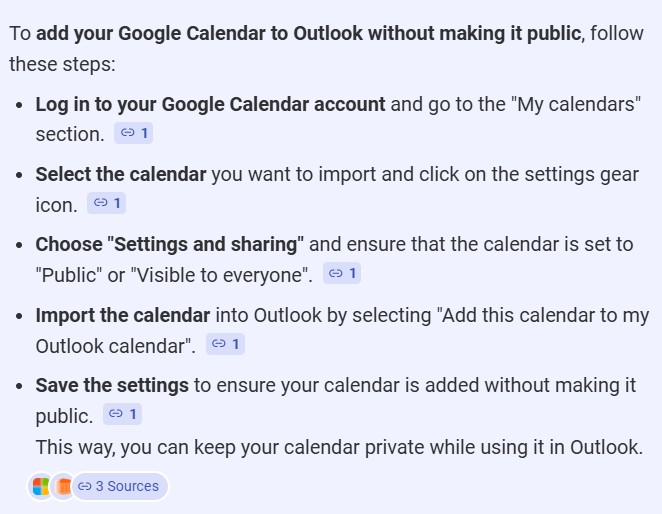Open citation 1 after "My calendars" section
The height and width of the screenshot is (514, 662).
click(133, 133)
